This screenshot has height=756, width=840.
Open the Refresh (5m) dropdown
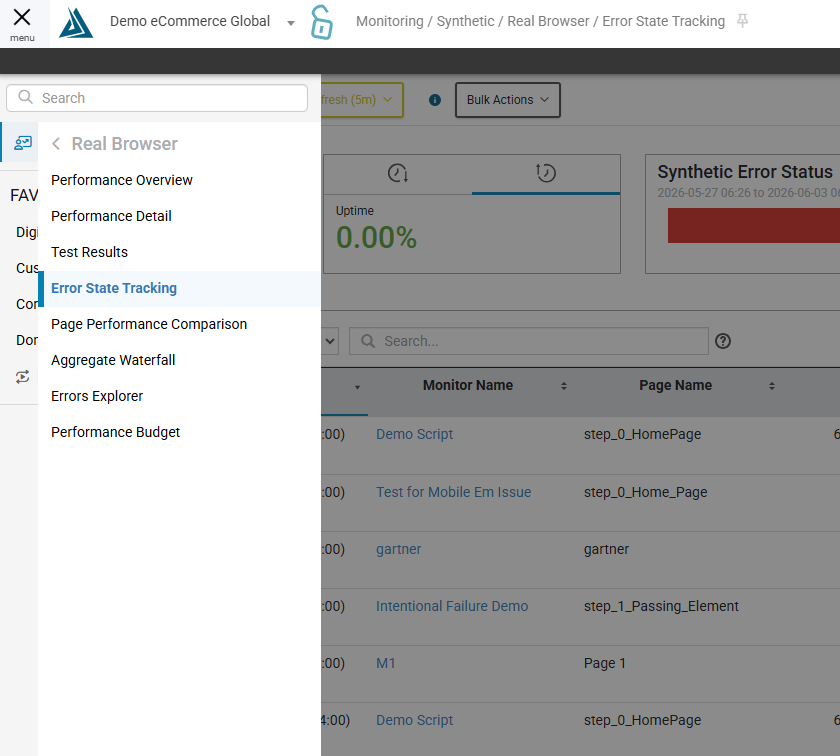click(362, 100)
